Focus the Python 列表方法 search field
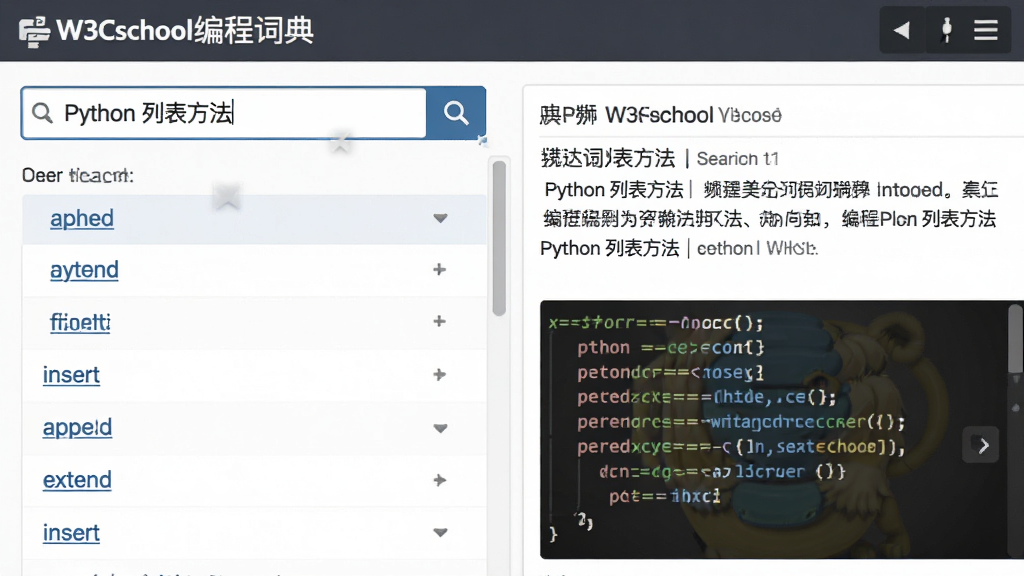 pyautogui.click(x=224, y=113)
